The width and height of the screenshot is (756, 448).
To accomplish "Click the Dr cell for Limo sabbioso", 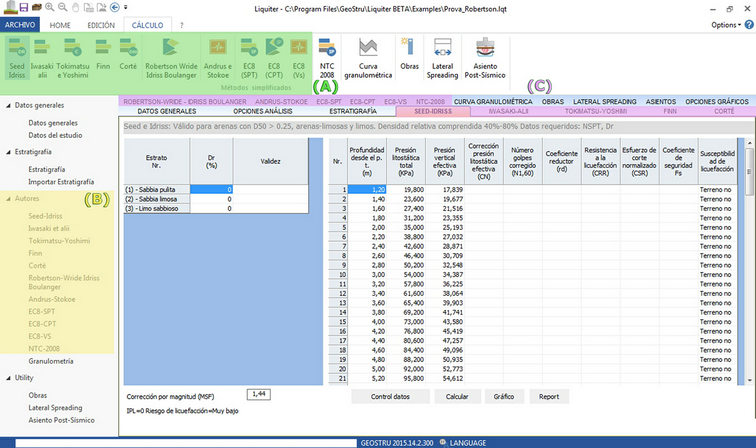I will pyautogui.click(x=212, y=208).
